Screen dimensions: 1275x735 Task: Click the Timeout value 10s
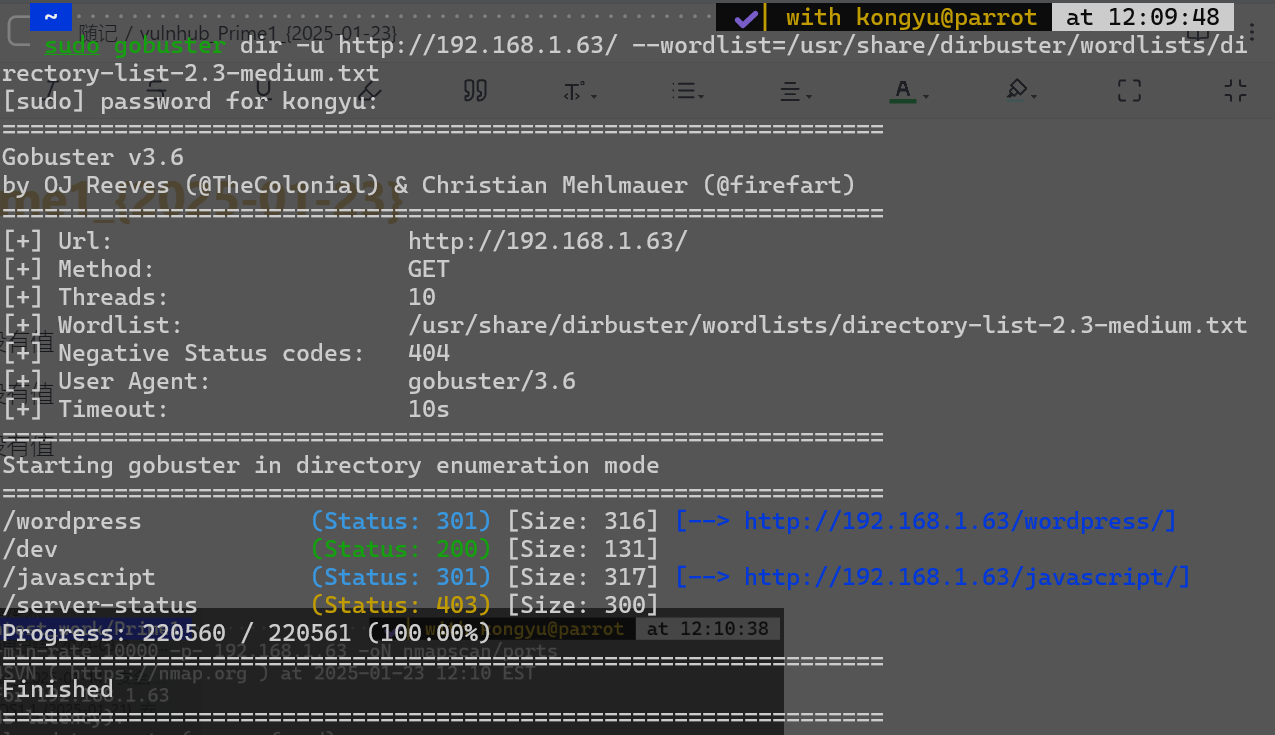point(429,409)
